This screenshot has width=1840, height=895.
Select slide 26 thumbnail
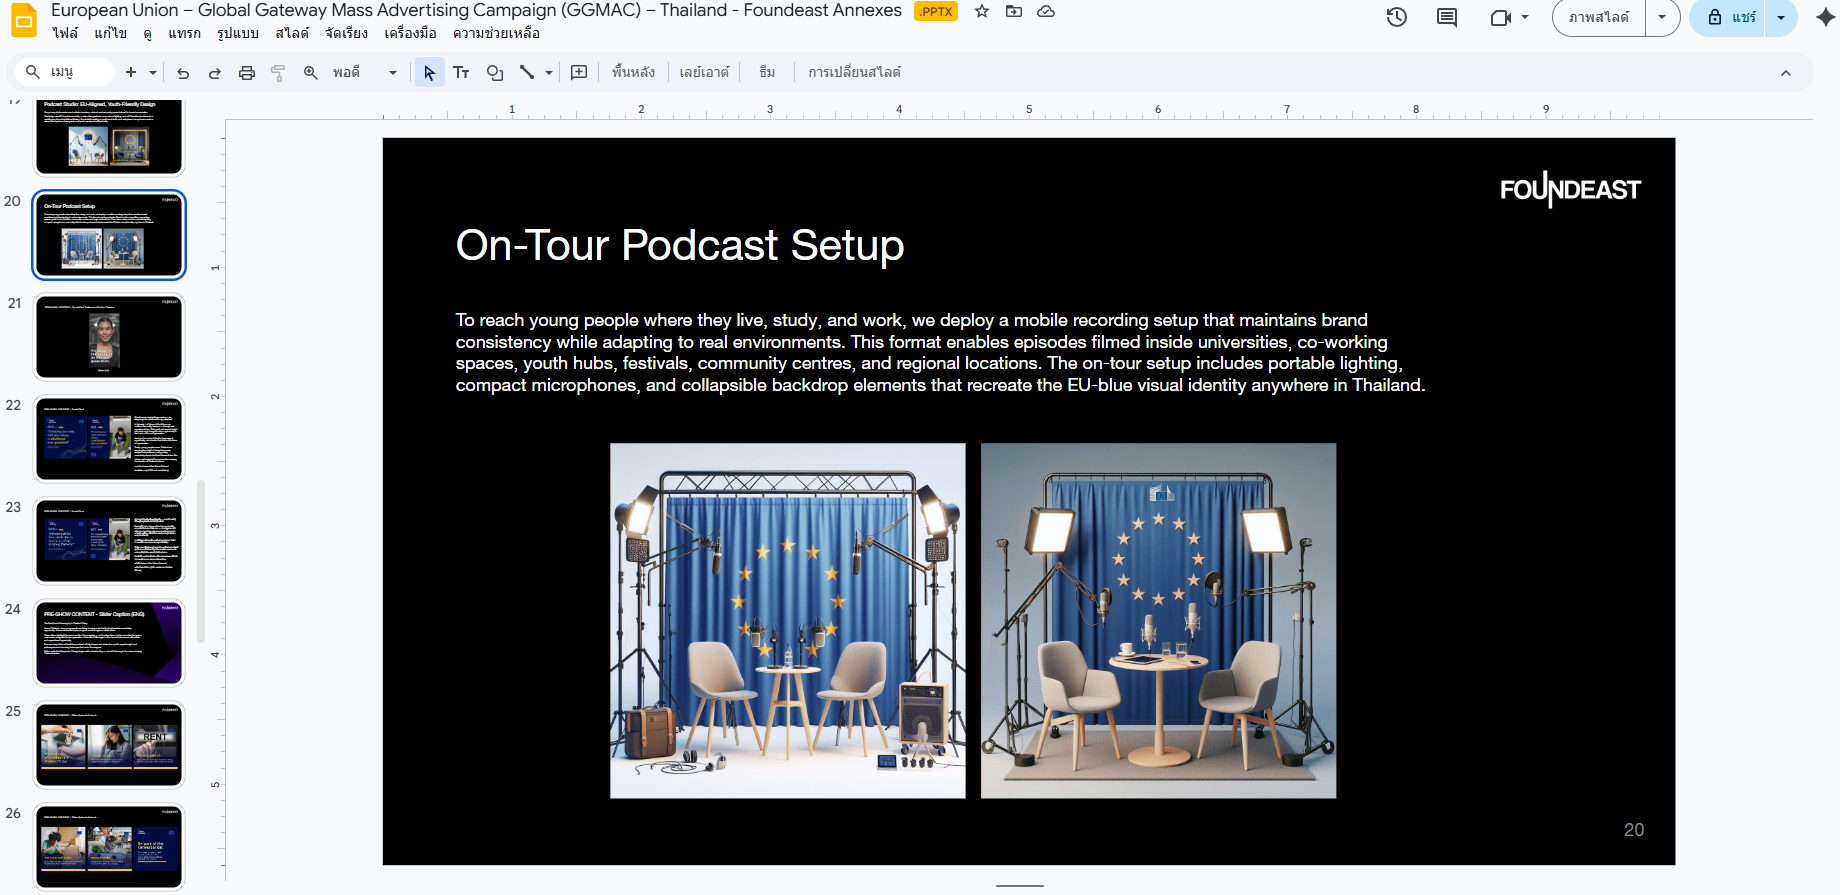pyautogui.click(x=109, y=847)
